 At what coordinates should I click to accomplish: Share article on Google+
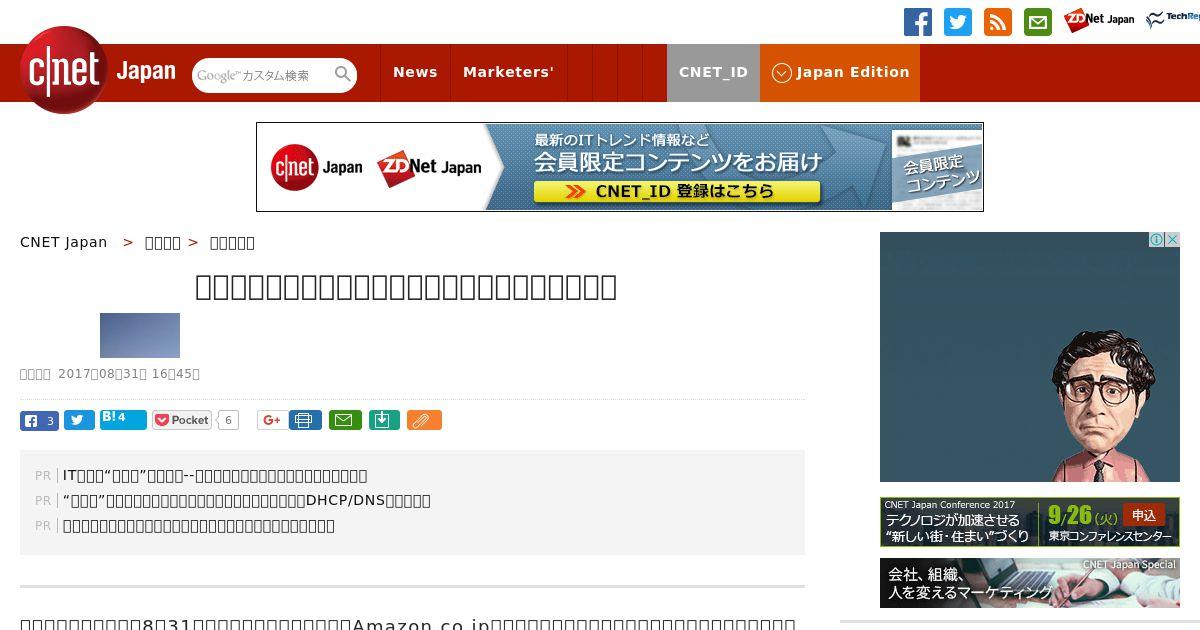click(271, 420)
